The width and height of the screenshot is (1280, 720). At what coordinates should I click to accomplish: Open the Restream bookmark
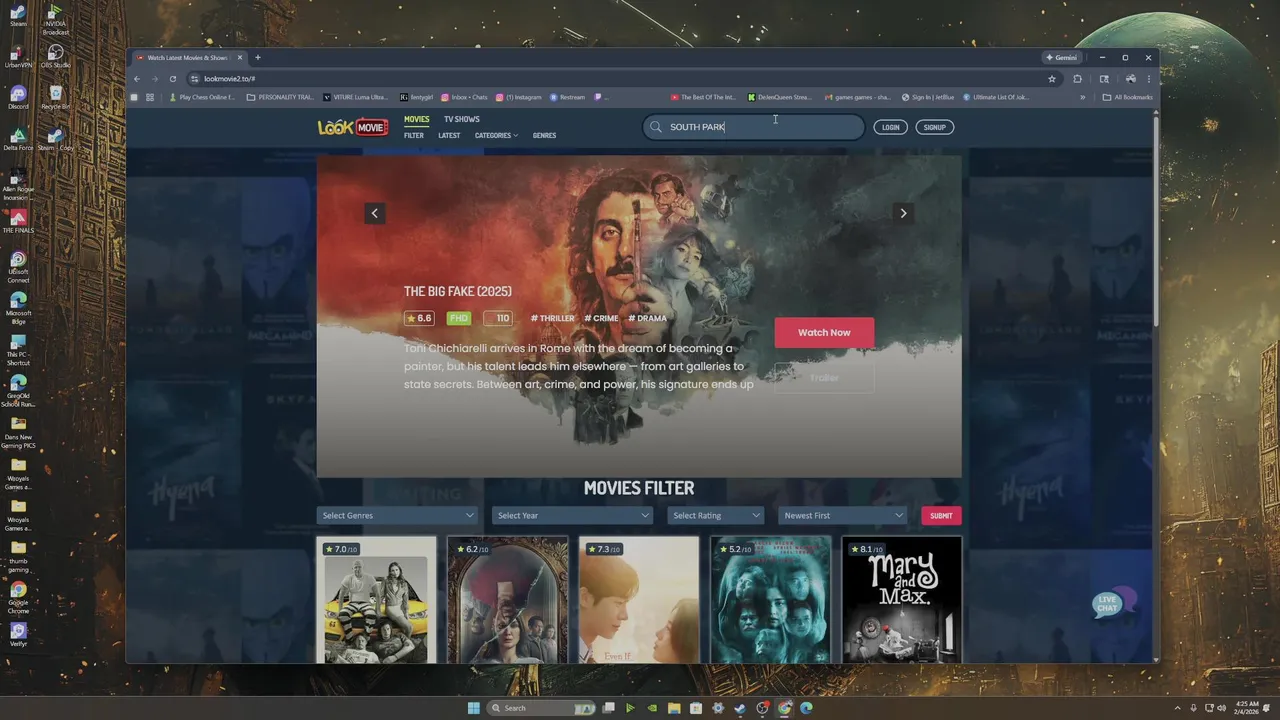[x=568, y=98]
